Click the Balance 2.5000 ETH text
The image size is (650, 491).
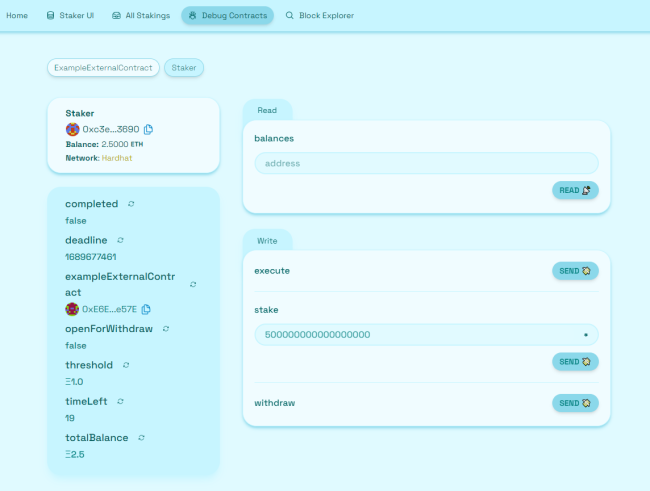(104, 144)
